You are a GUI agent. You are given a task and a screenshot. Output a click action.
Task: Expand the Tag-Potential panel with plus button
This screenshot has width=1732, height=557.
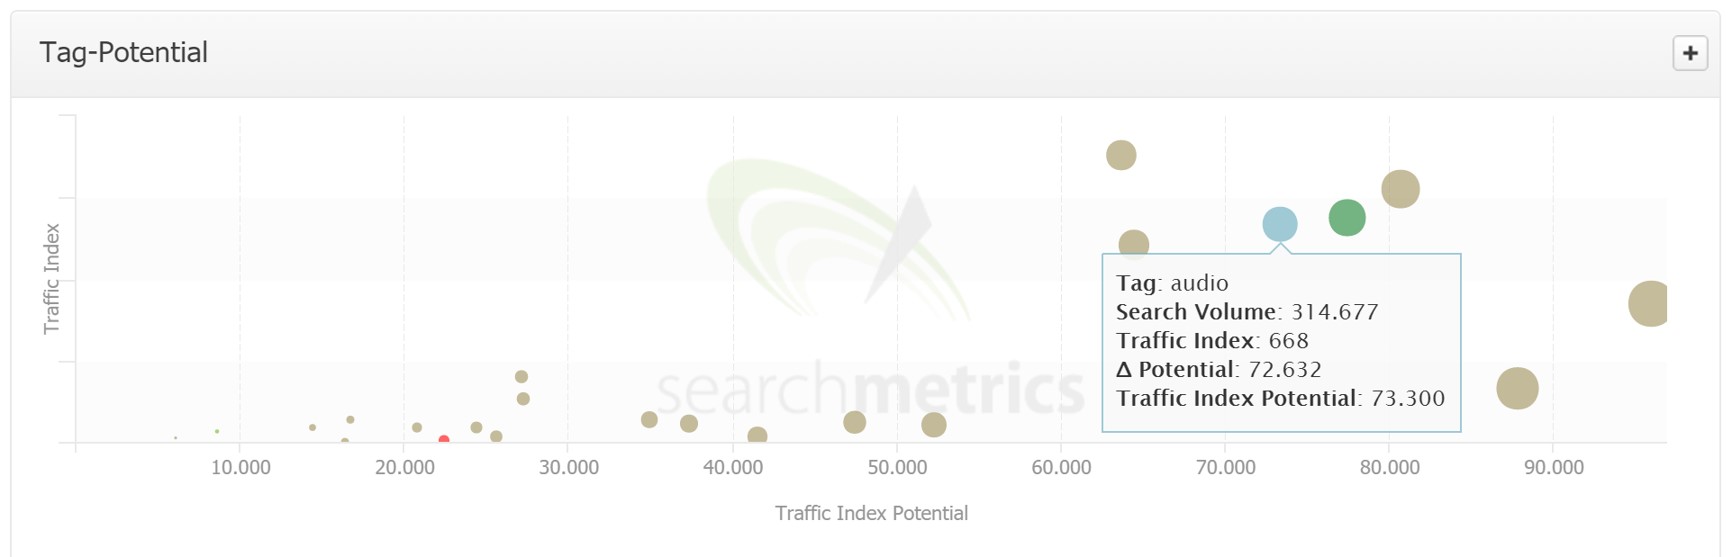pos(1689,53)
